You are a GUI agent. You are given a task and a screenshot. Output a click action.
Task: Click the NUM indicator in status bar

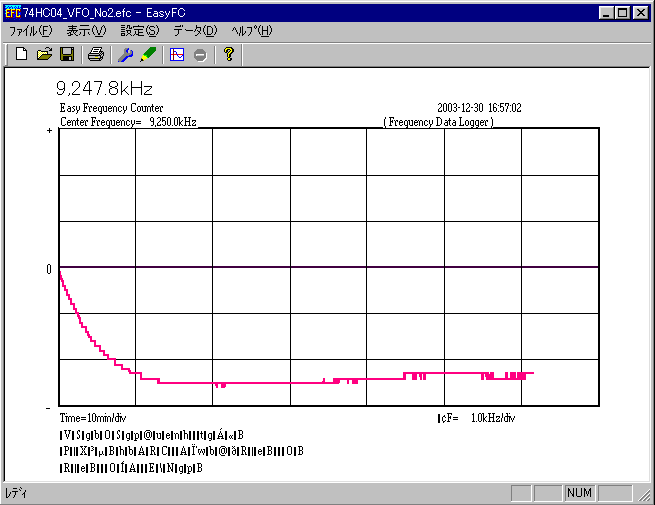click(579, 493)
